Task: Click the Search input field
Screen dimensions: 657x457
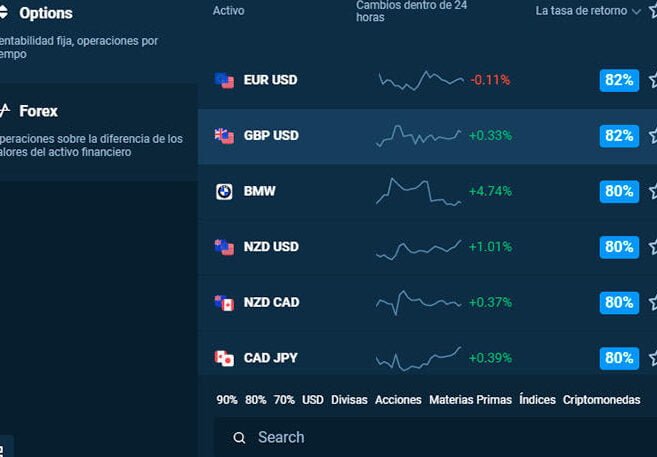Action: point(440,437)
